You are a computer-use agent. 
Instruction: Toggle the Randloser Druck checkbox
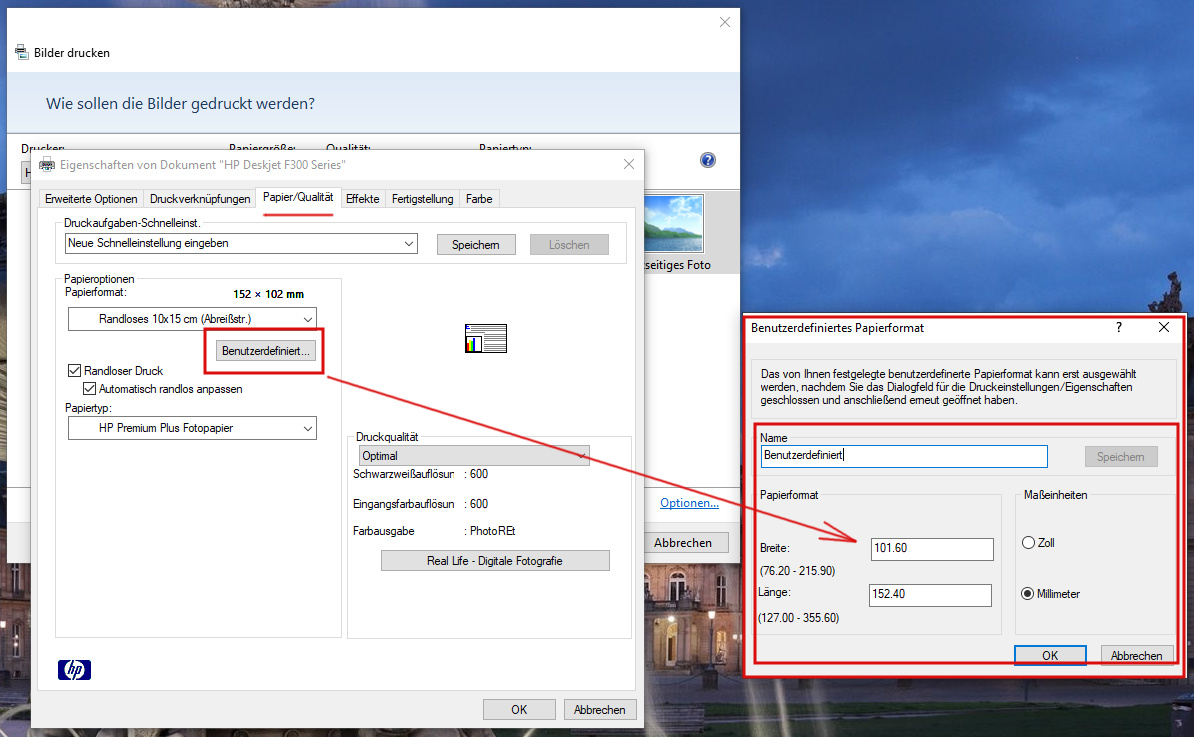pos(75,371)
